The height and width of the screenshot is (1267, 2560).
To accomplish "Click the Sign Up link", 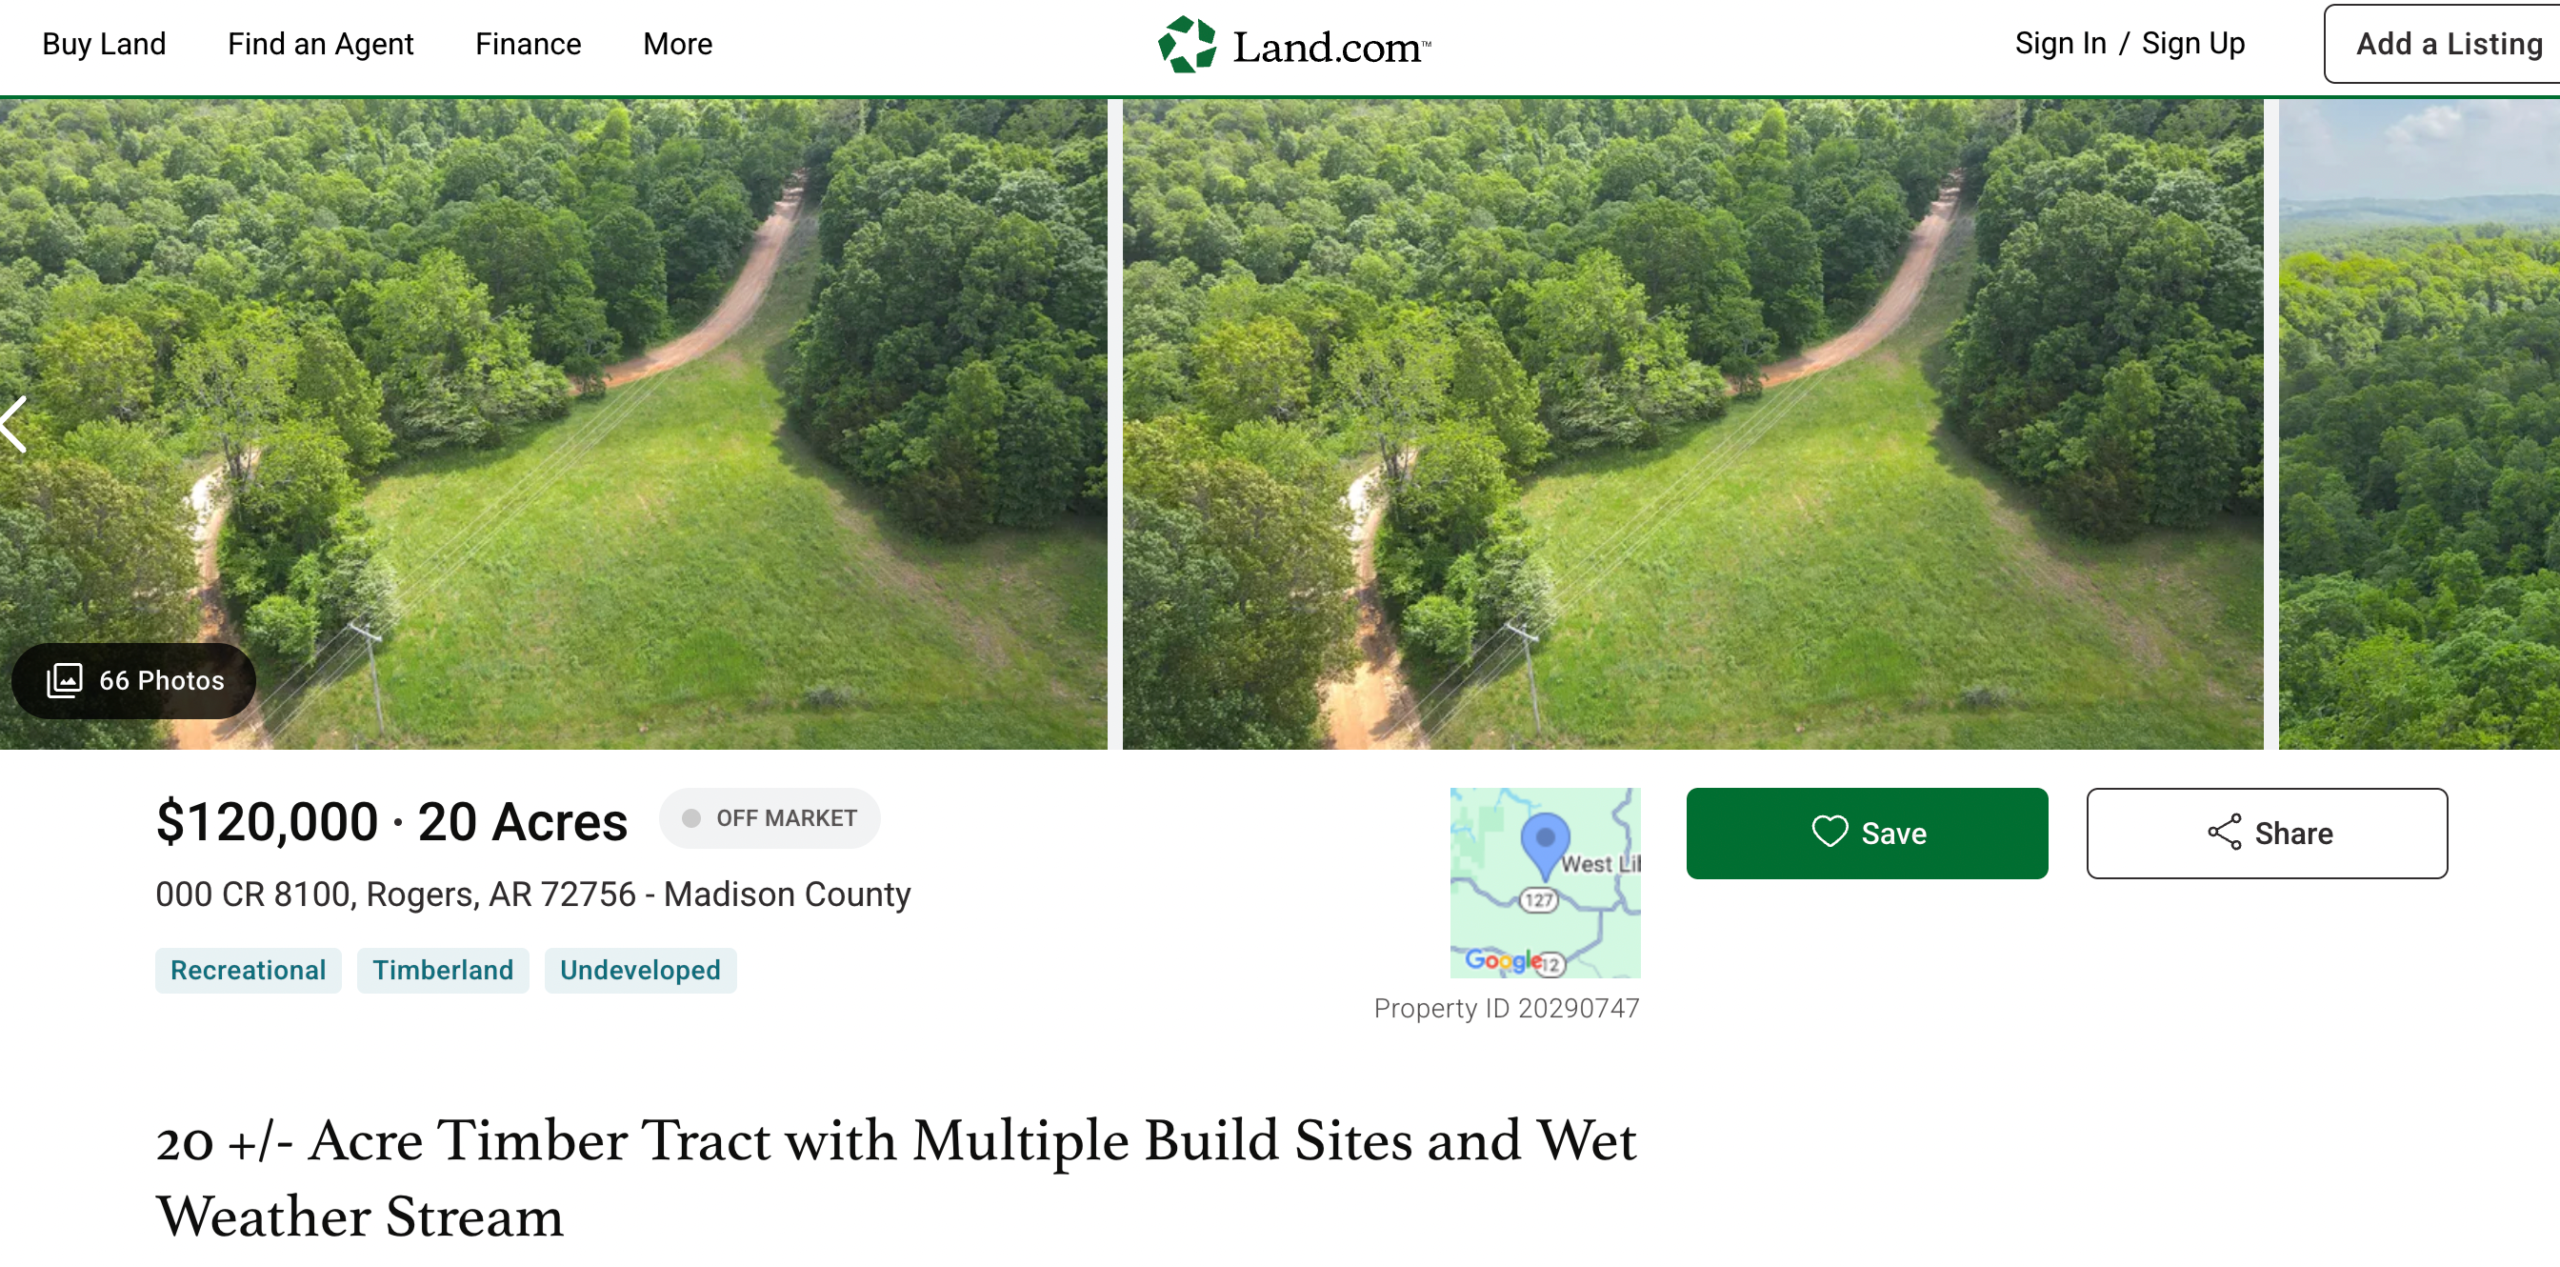I will tap(2193, 44).
